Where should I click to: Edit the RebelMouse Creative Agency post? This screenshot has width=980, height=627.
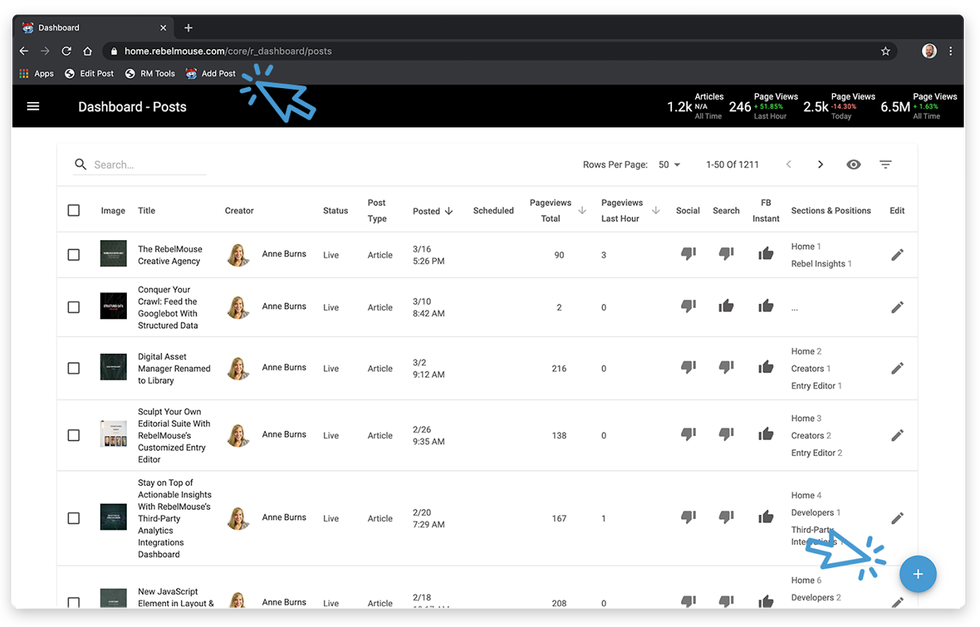click(x=897, y=255)
